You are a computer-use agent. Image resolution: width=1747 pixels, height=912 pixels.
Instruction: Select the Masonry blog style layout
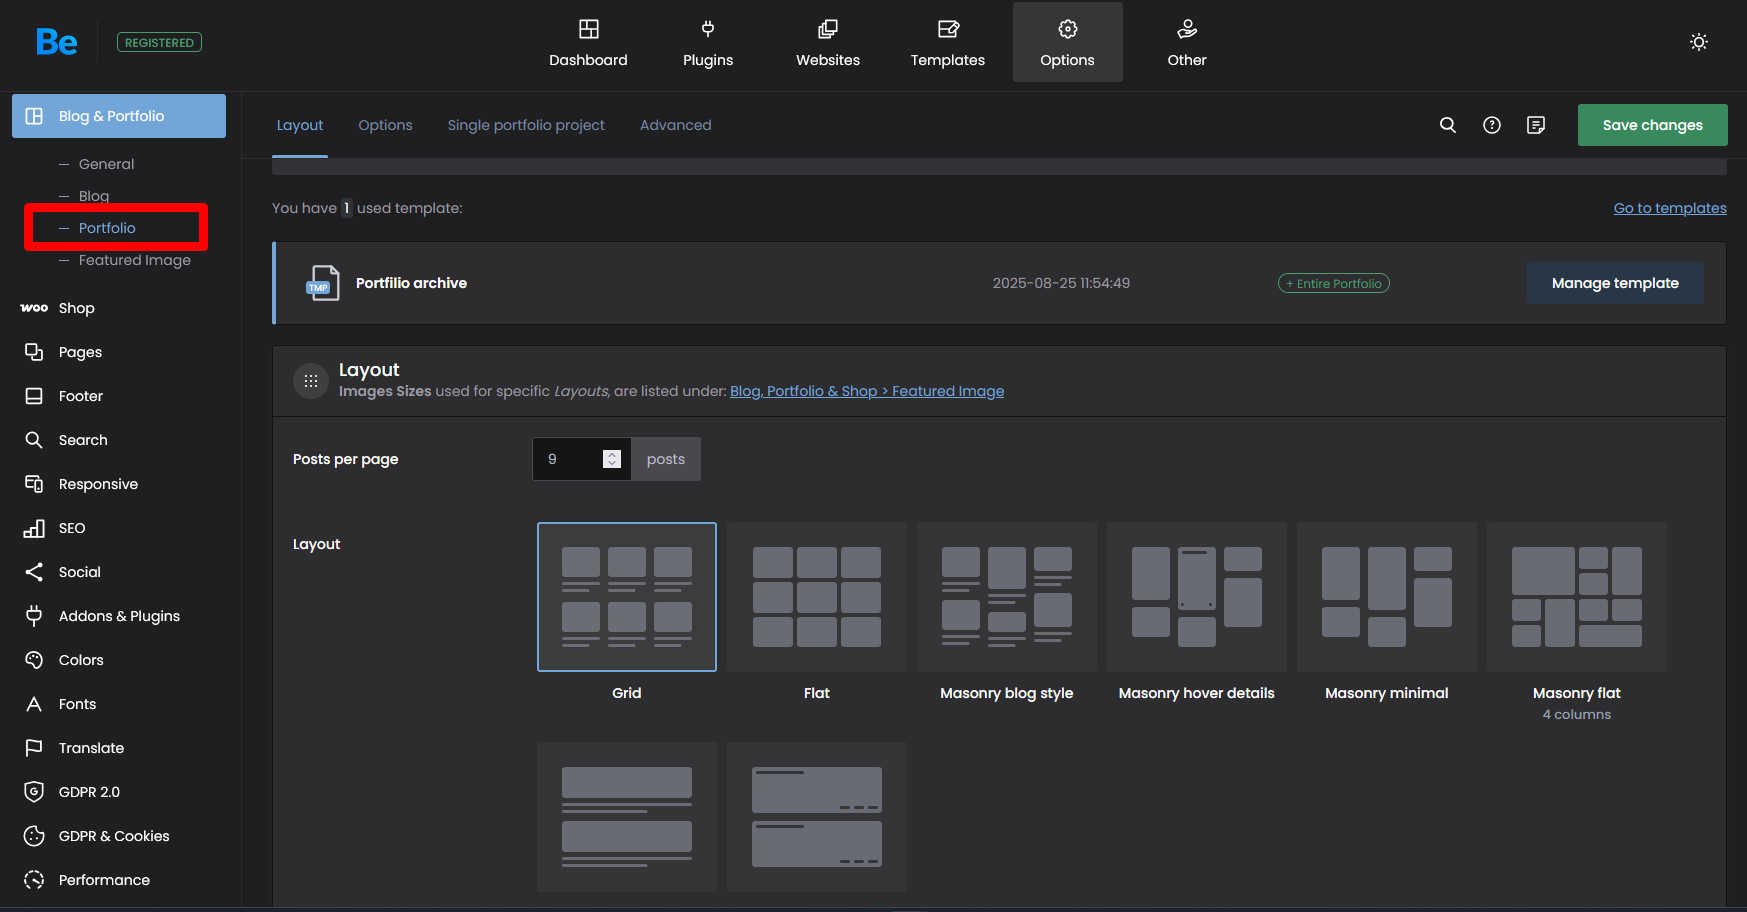(x=1006, y=597)
